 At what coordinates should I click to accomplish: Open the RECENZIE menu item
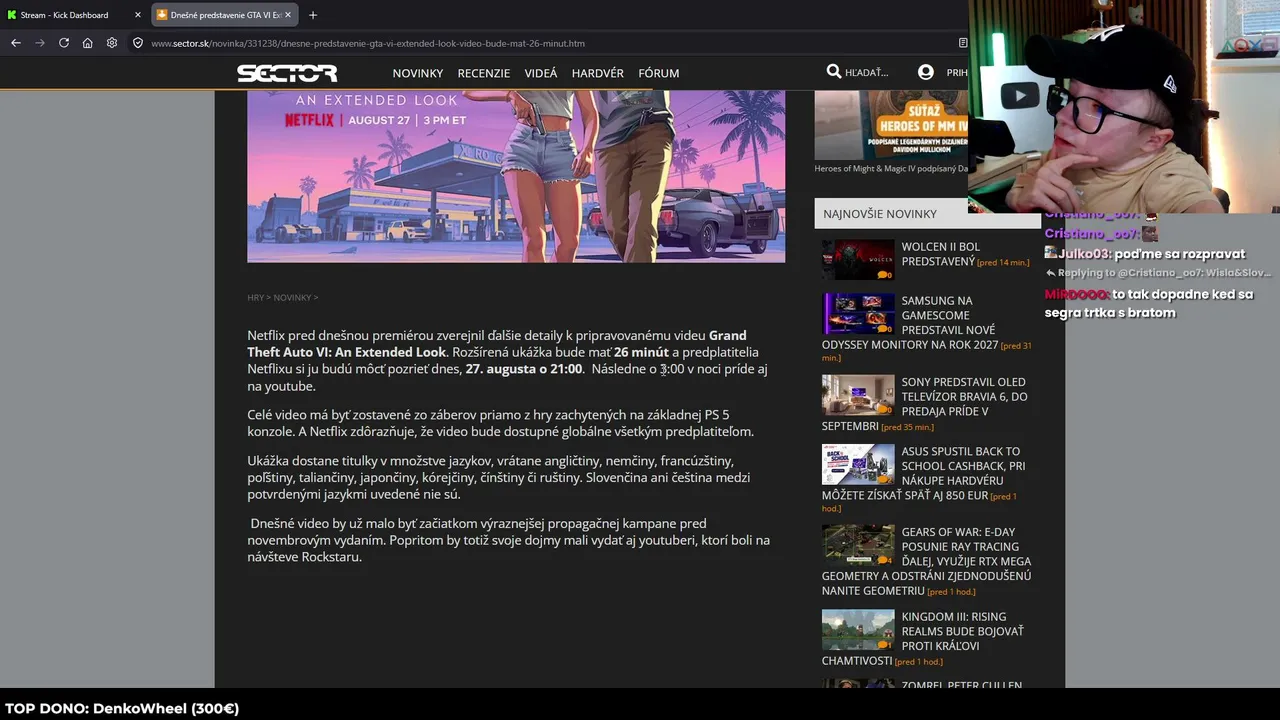tap(484, 73)
